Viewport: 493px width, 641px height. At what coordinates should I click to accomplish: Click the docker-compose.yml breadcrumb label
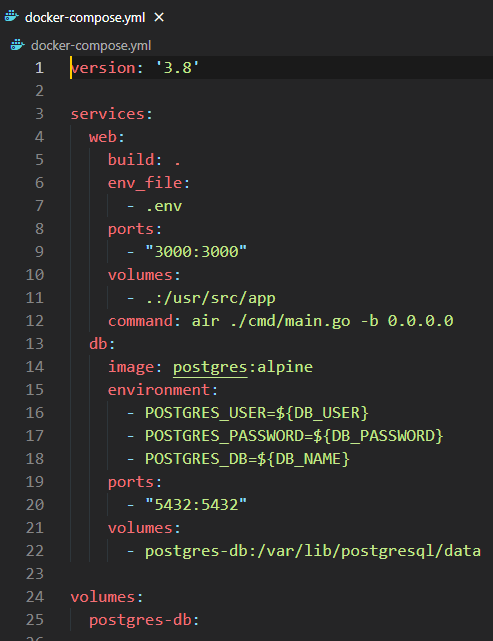(91, 45)
